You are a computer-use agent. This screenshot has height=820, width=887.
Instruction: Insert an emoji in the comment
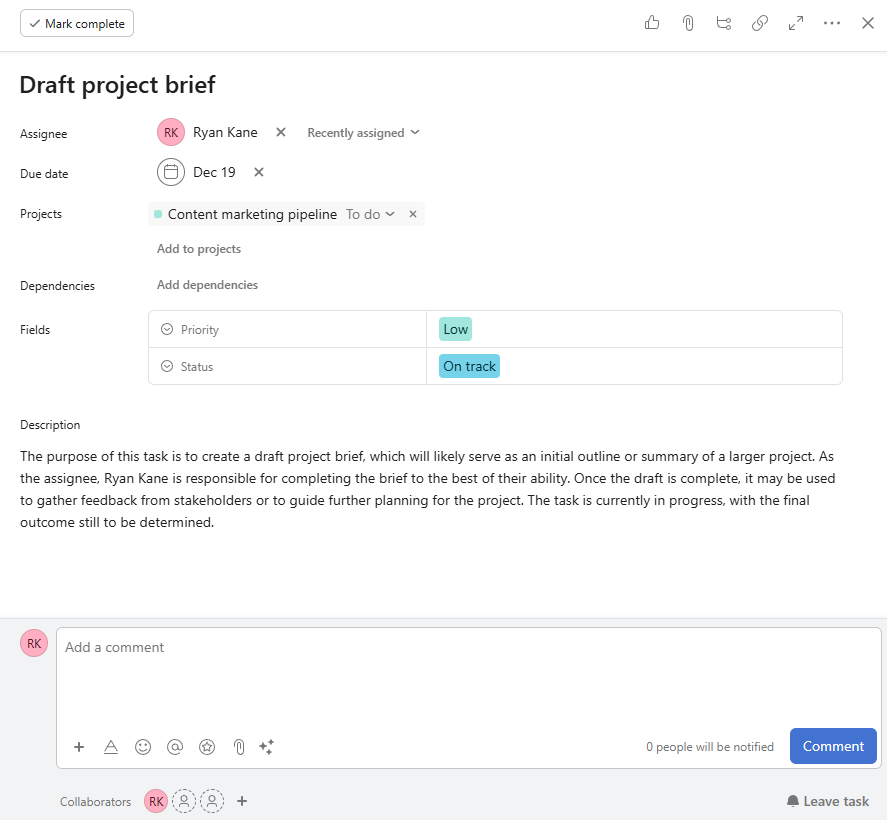(x=143, y=746)
